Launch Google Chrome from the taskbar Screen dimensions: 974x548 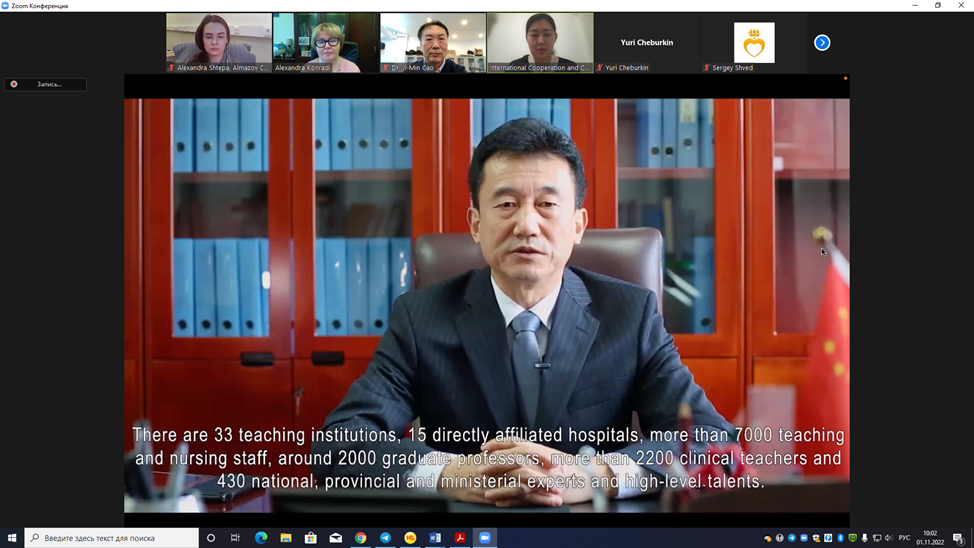pos(360,538)
